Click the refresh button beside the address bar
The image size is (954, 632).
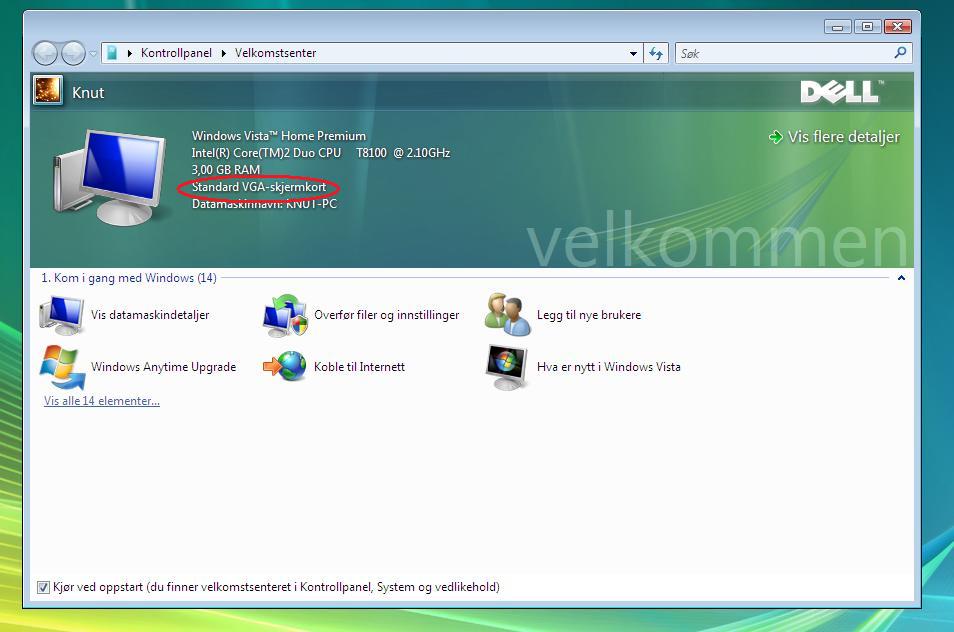(x=656, y=54)
